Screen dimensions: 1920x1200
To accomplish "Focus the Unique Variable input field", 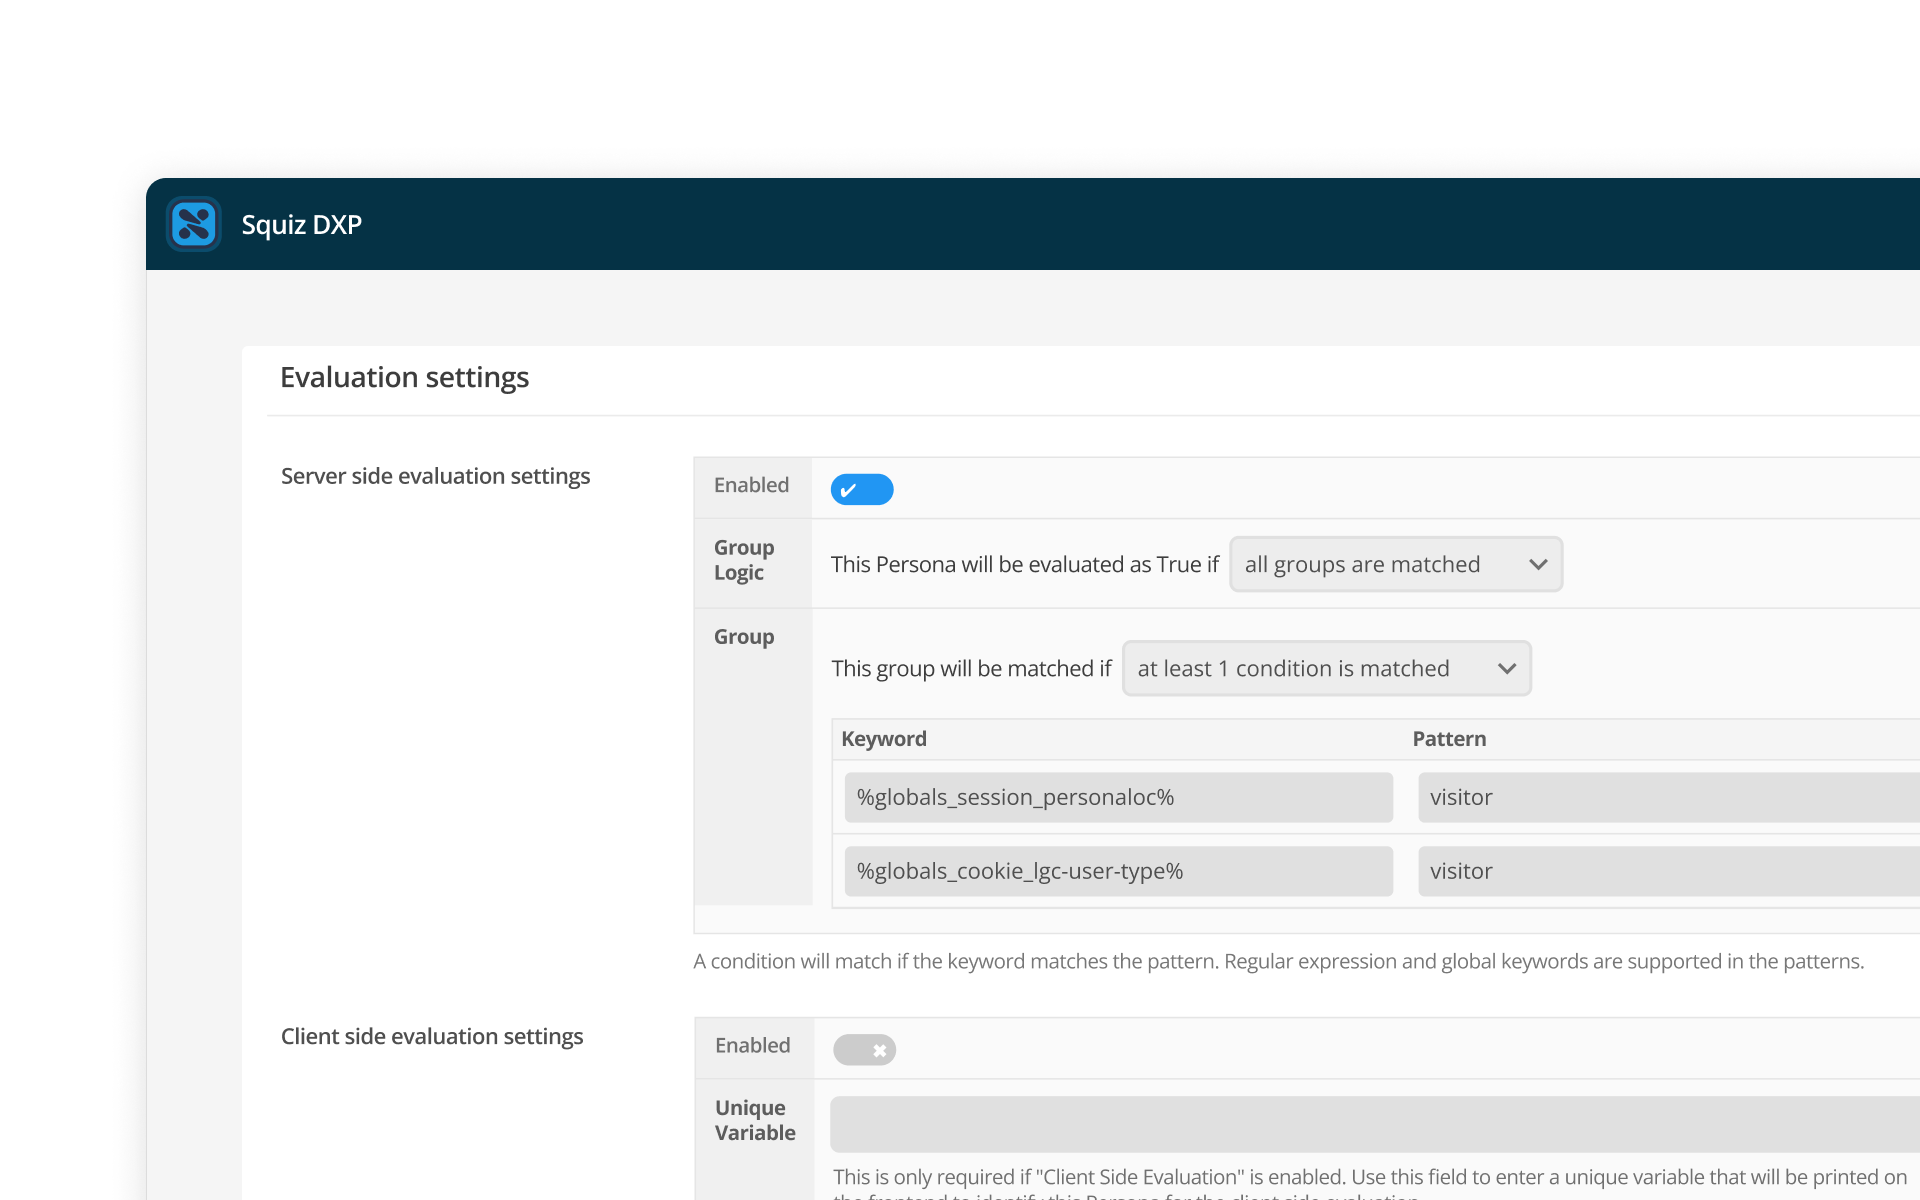I will click(1375, 1124).
